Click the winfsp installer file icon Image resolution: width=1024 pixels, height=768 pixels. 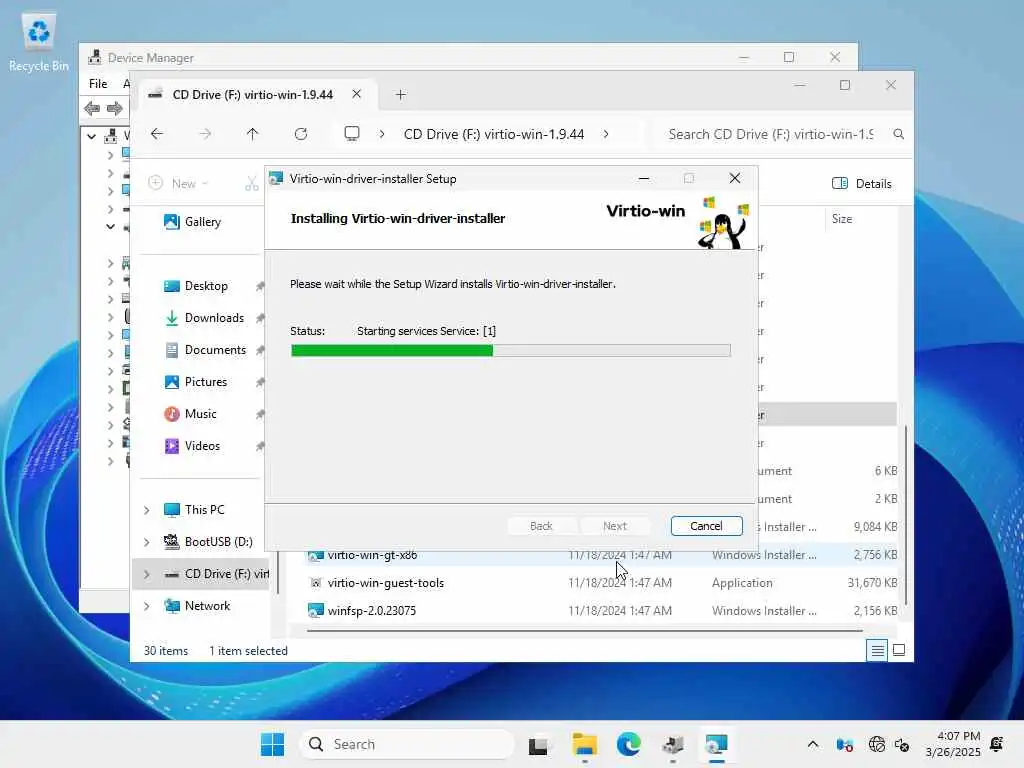[315, 611]
